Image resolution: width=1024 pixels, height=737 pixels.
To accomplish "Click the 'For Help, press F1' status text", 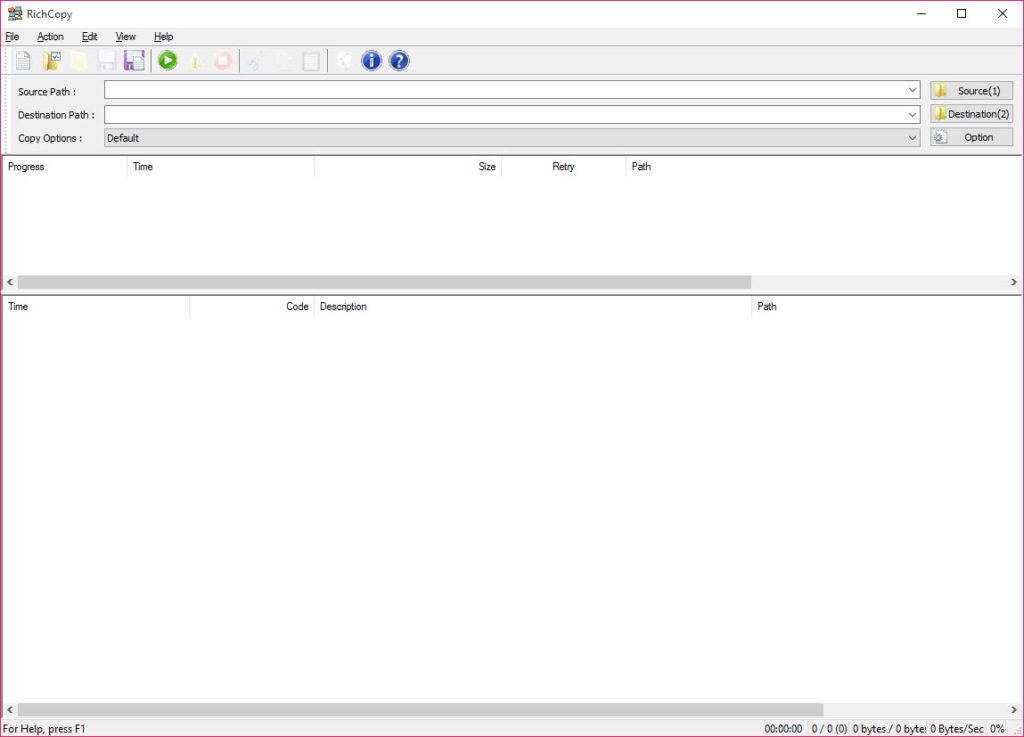I will 44,729.
